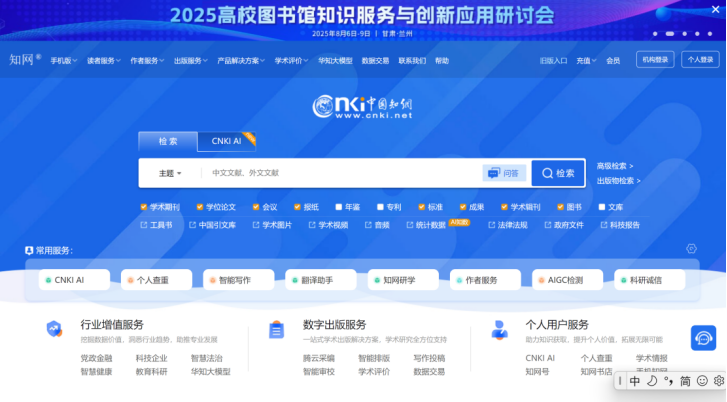Open 华知大模型 in navigation bar

[x=335, y=61]
